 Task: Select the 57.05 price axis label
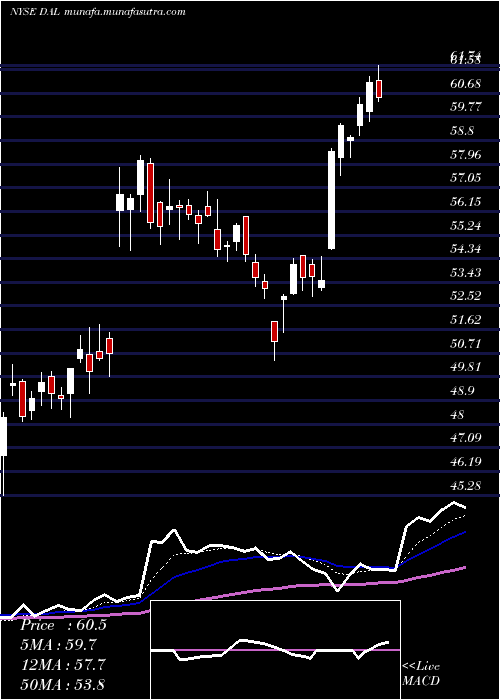pyautogui.click(x=466, y=178)
